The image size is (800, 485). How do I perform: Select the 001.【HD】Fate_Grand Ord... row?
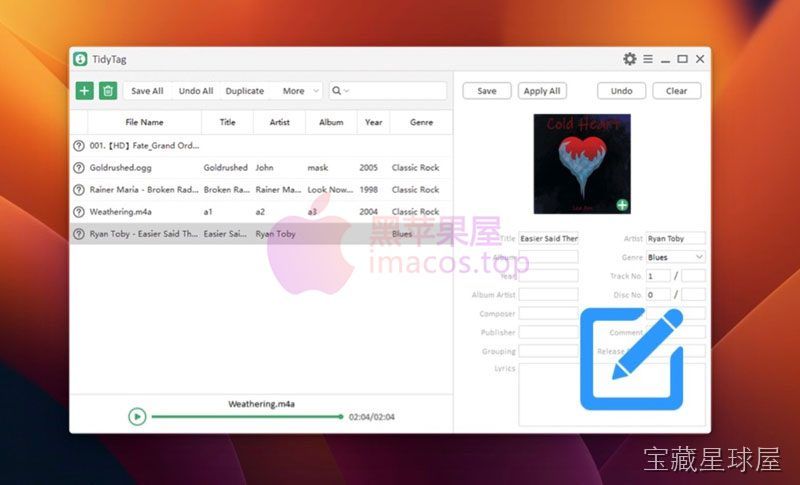[261, 146]
